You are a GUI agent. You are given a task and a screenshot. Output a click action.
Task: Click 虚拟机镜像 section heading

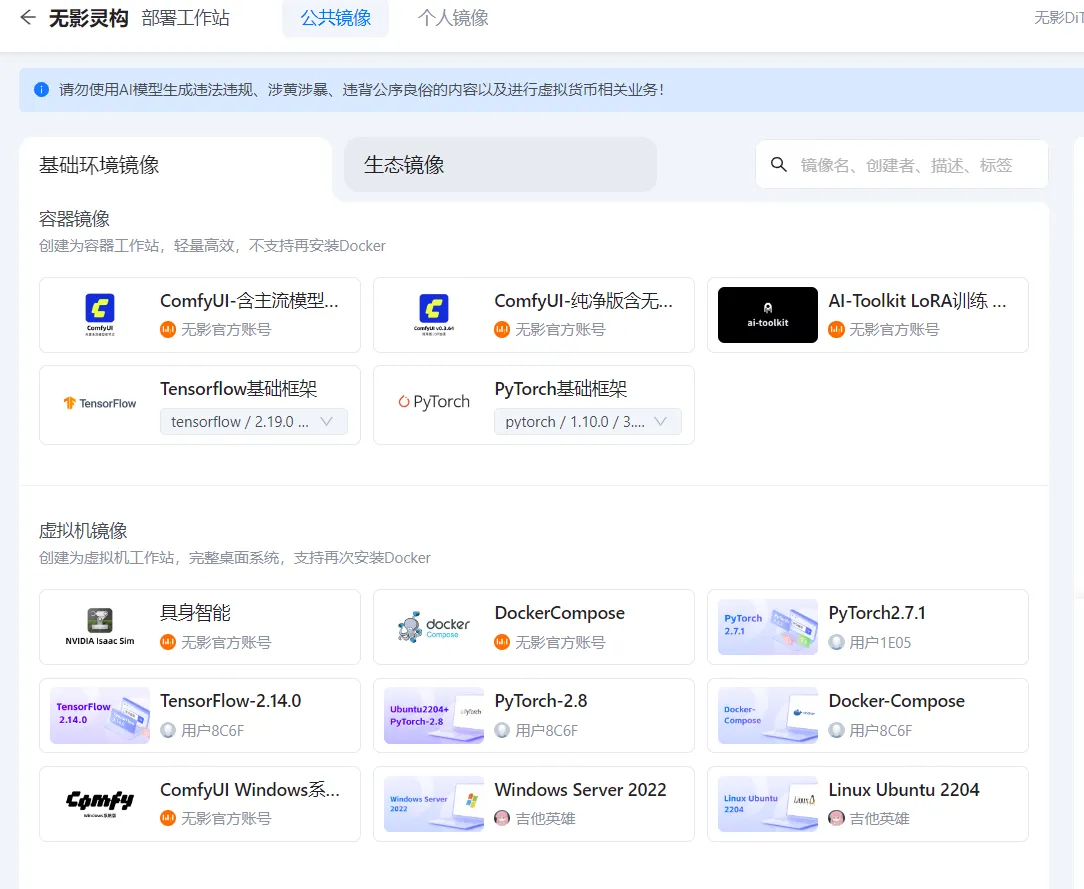coord(83,531)
